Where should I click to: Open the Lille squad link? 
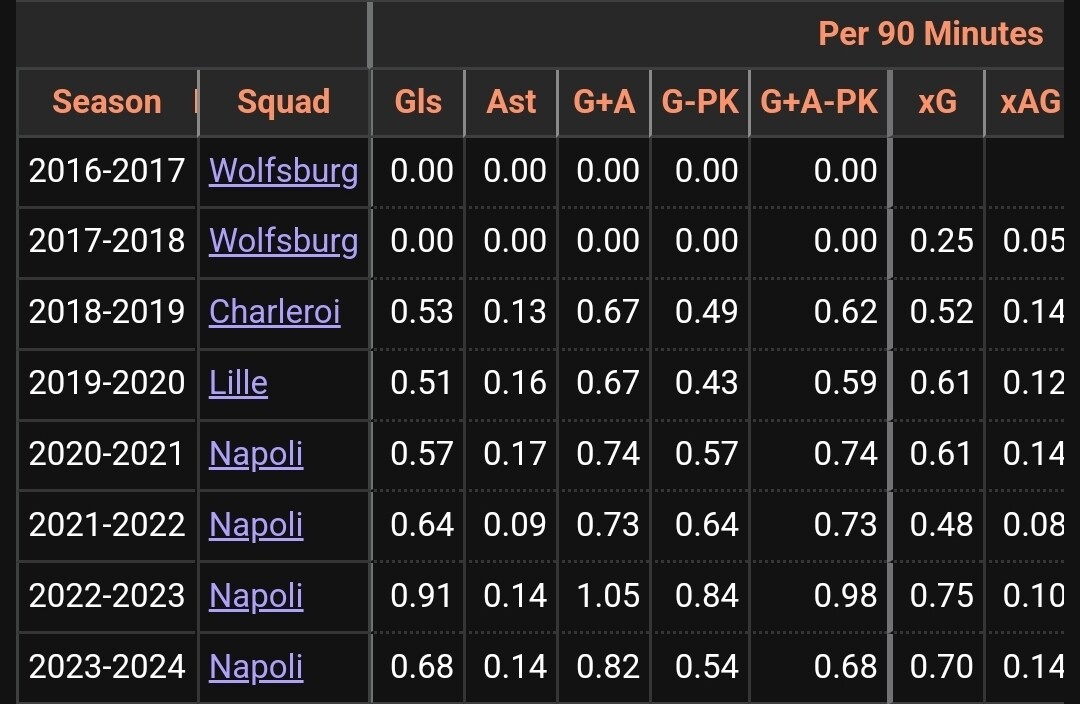tap(238, 383)
